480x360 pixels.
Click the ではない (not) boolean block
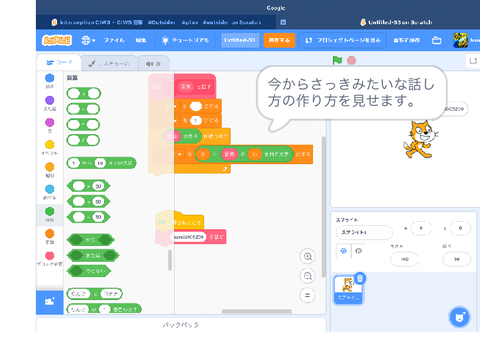[x=89, y=271]
